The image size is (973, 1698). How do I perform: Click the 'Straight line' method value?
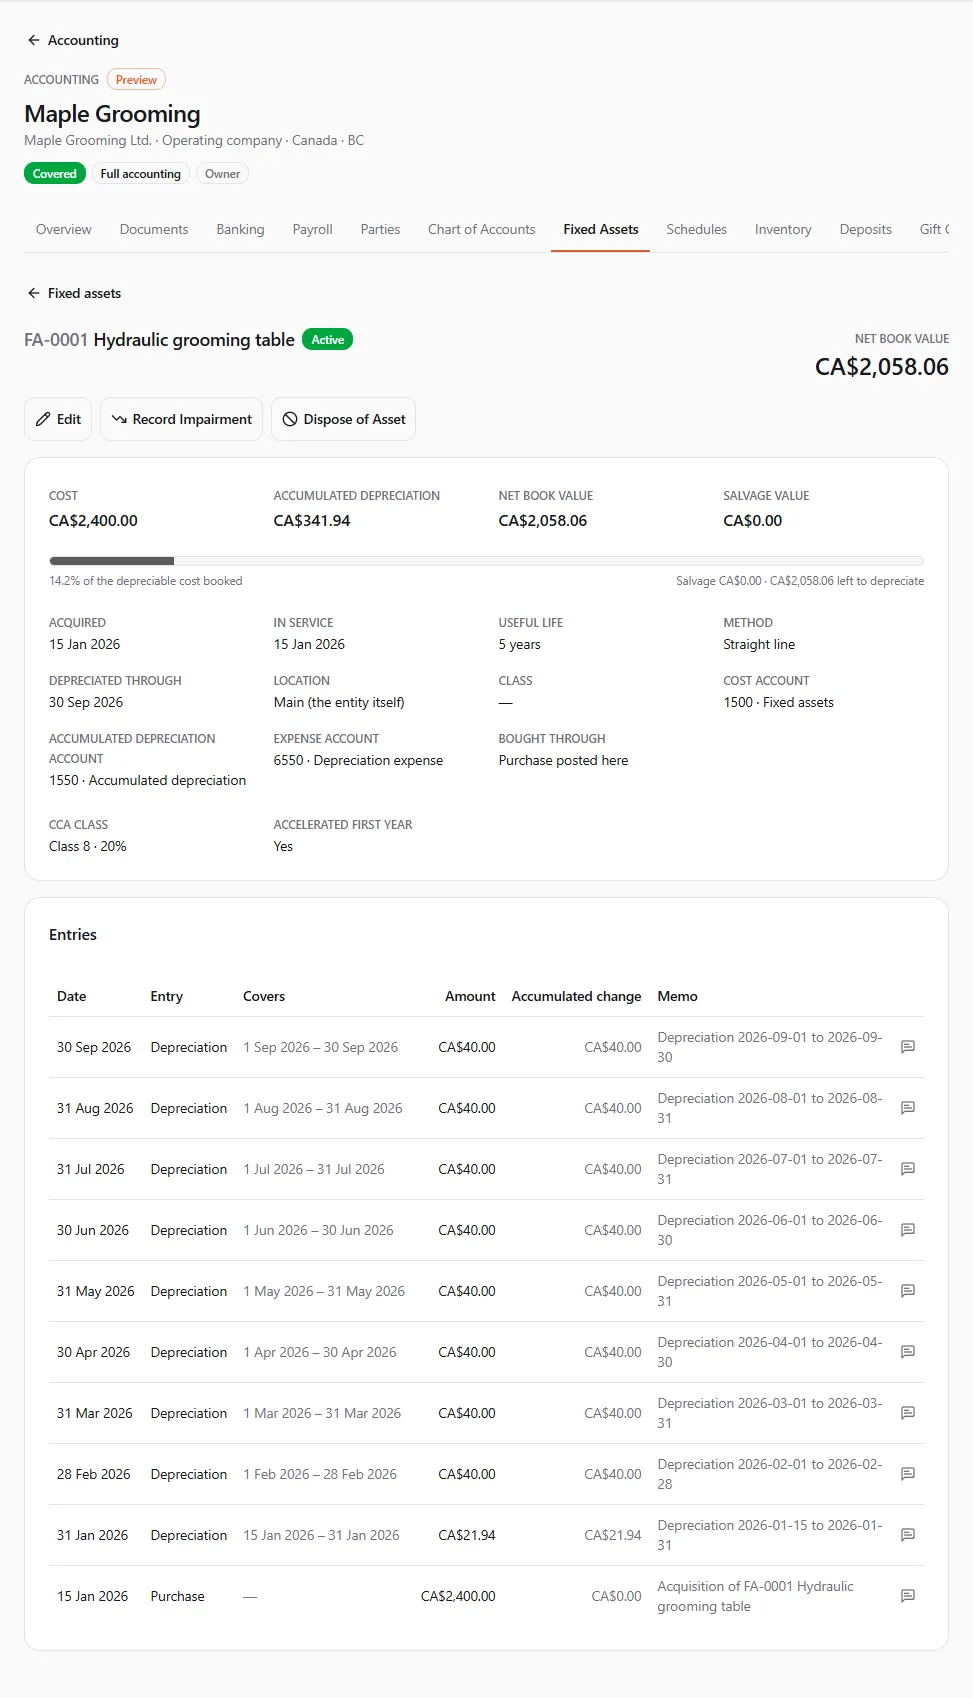click(759, 644)
